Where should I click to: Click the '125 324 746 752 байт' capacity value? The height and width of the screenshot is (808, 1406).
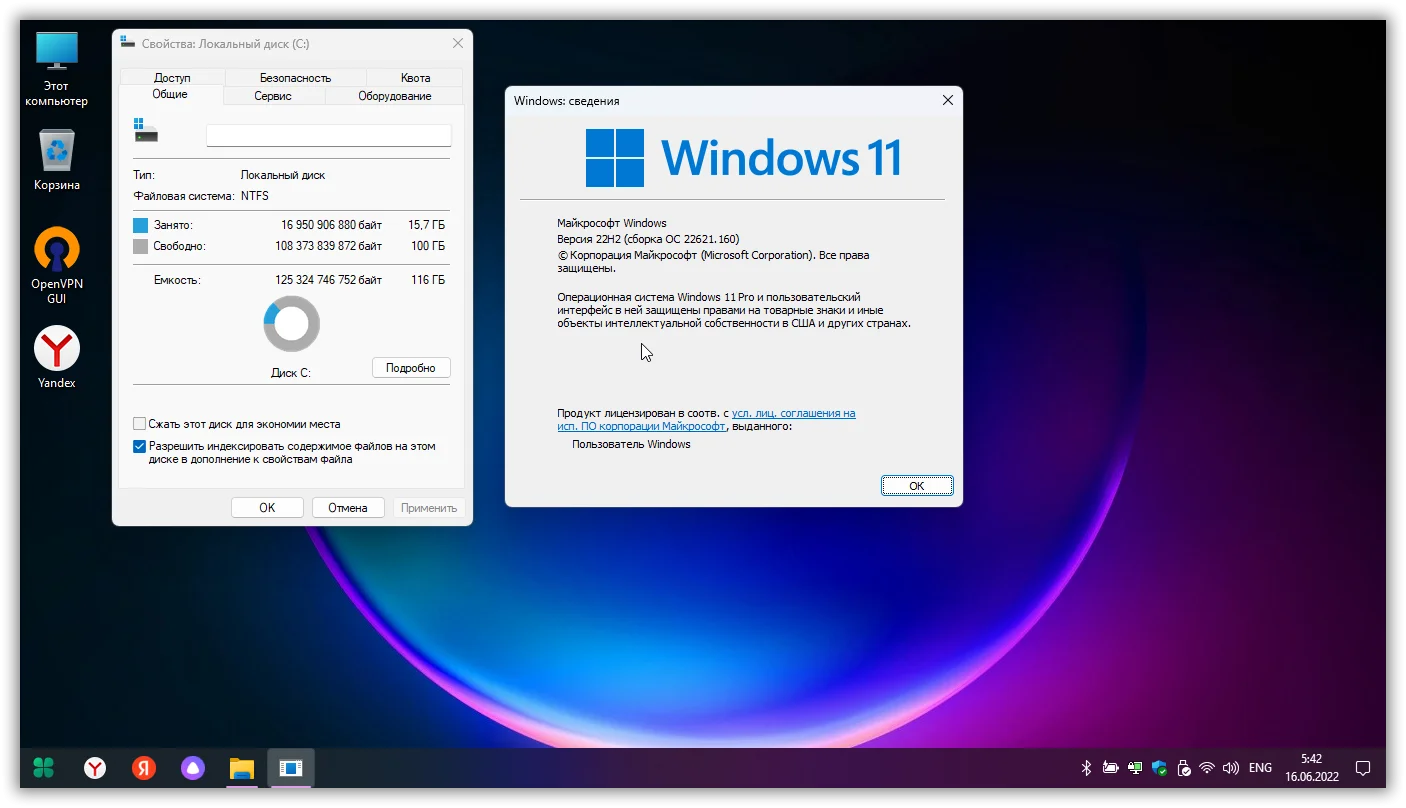(328, 280)
